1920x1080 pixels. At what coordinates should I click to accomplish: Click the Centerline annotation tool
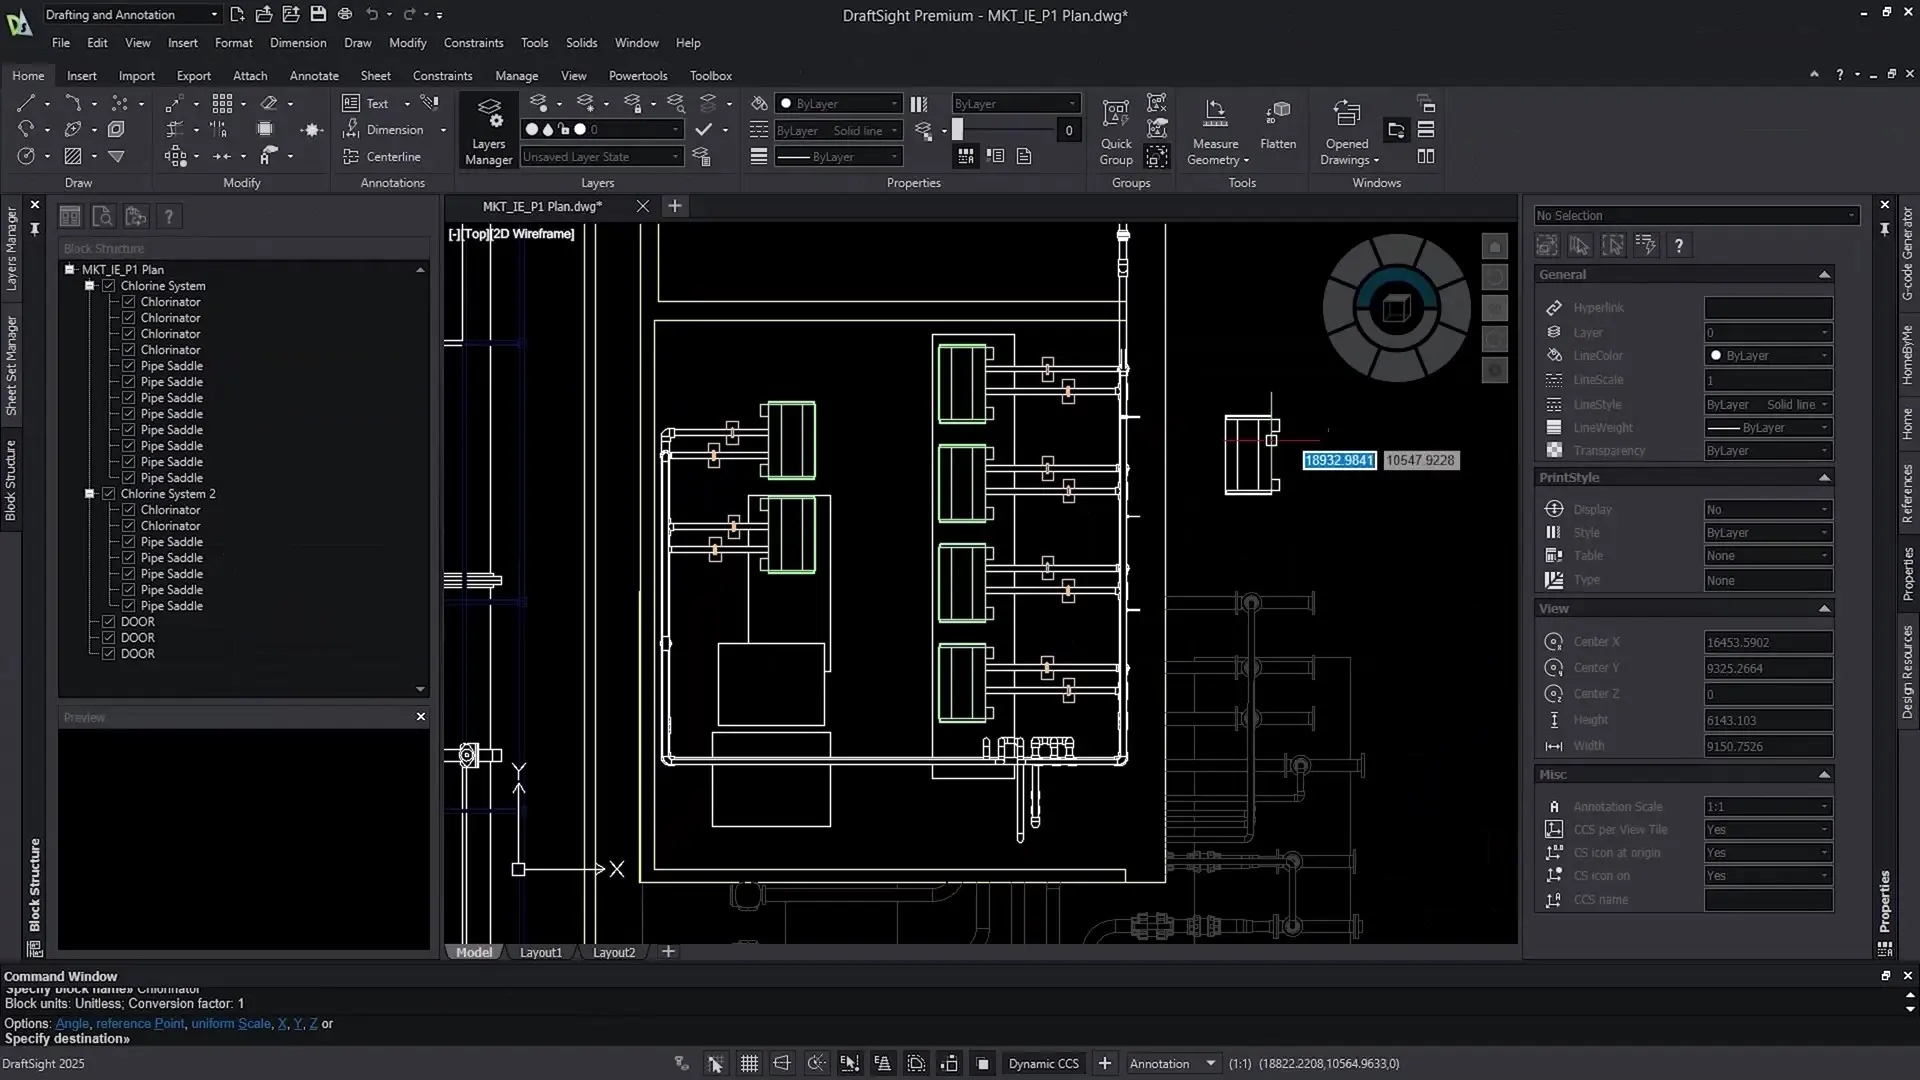tap(382, 157)
